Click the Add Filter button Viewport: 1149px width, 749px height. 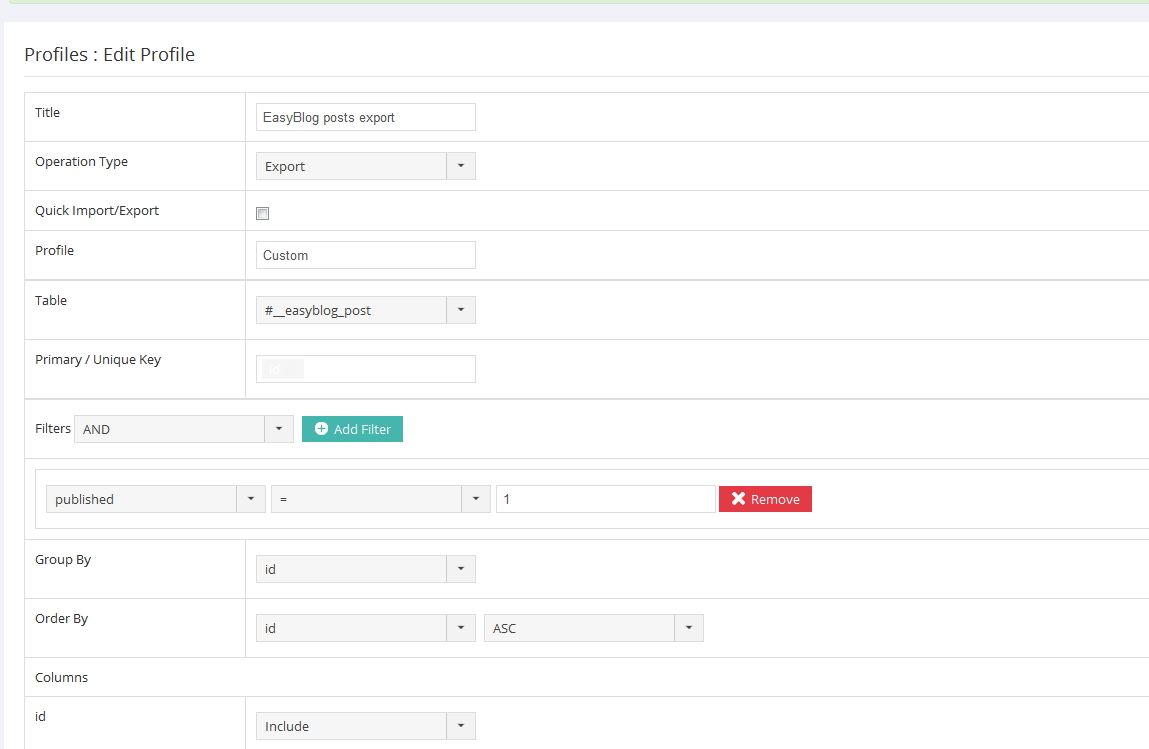pyautogui.click(x=352, y=429)
